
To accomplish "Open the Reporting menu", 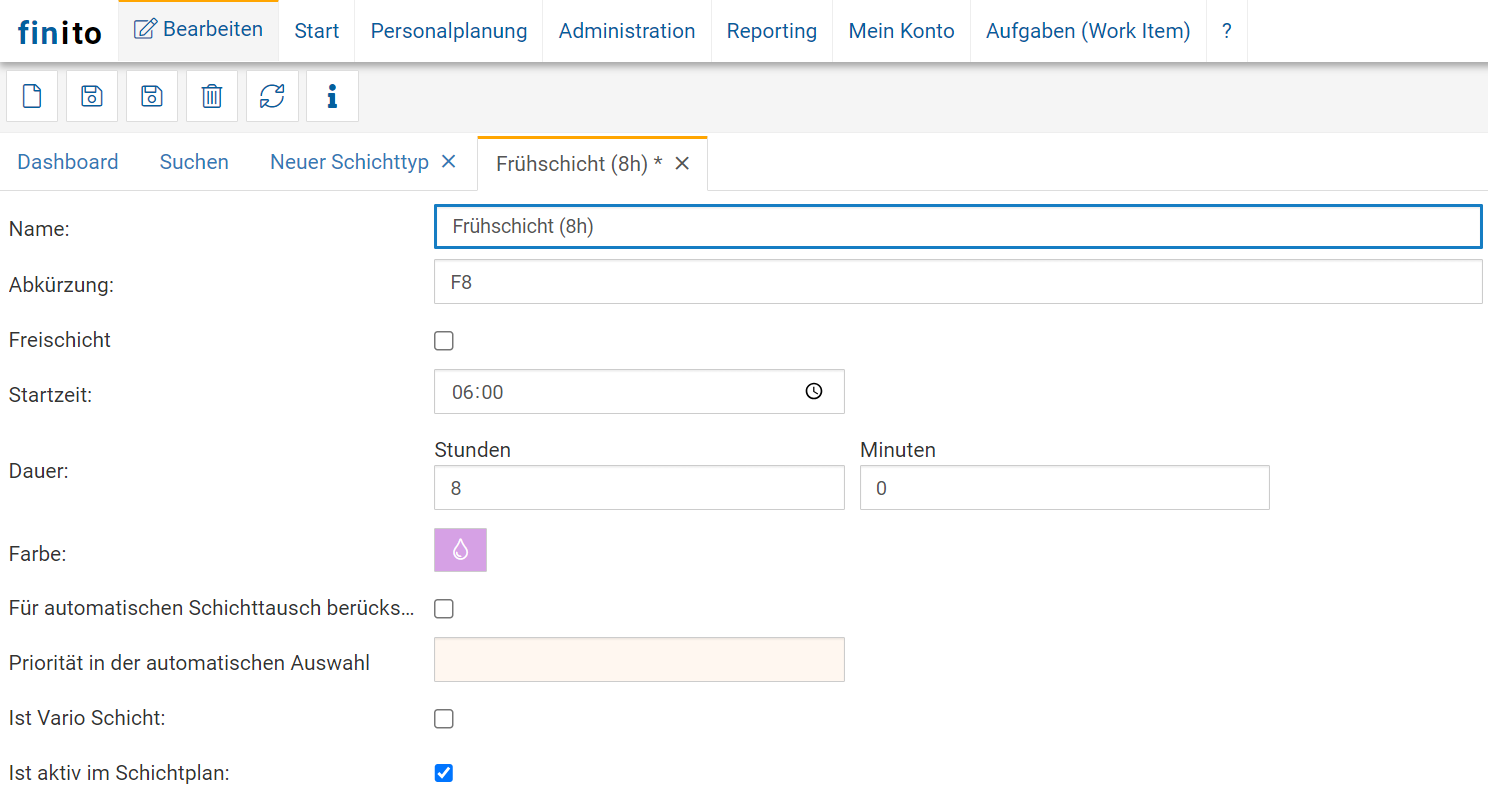I will tap(771, 31).
